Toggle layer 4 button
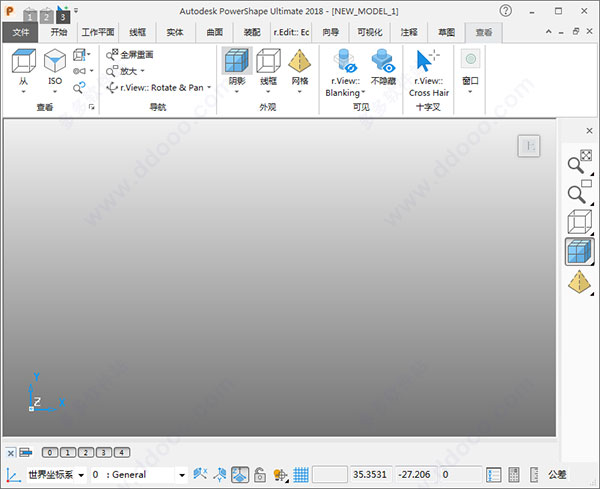600x489 pixels. click(x=122, y=453)
